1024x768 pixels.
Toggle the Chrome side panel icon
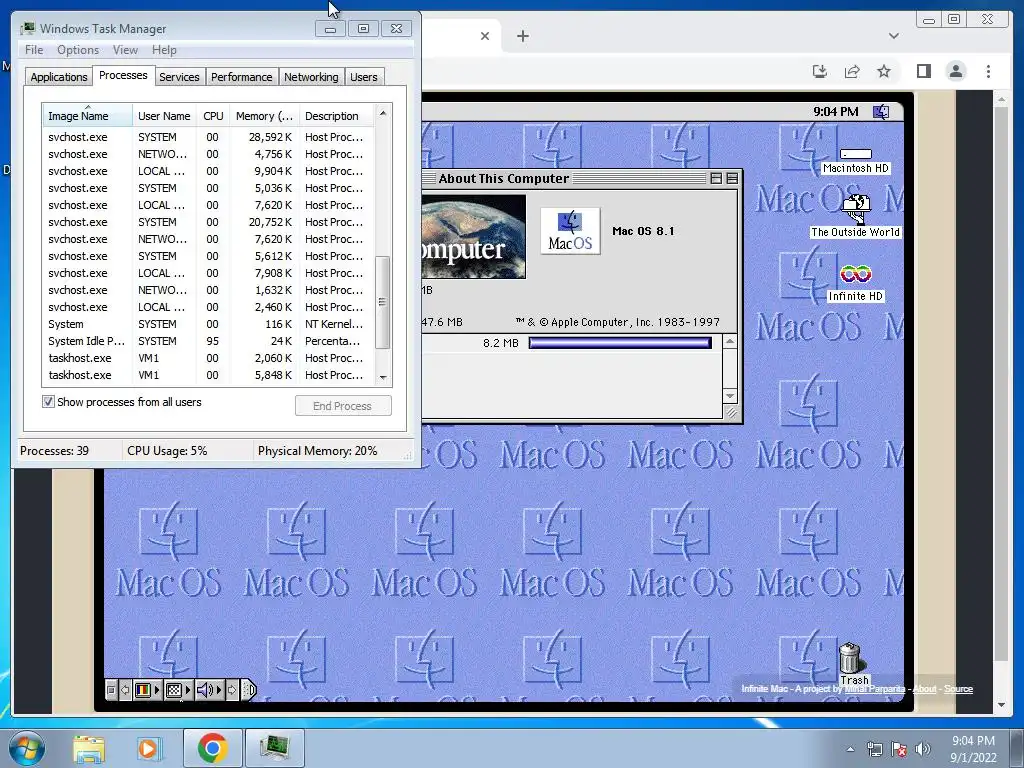(923, 71)
